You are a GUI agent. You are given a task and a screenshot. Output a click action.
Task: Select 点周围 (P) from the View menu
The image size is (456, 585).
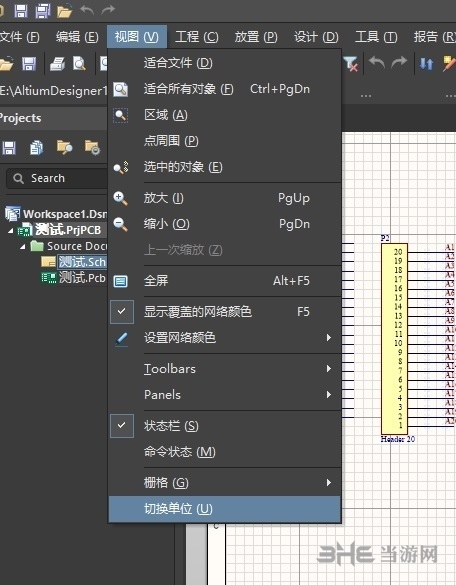pyautogui.click(x=225, y=141)
